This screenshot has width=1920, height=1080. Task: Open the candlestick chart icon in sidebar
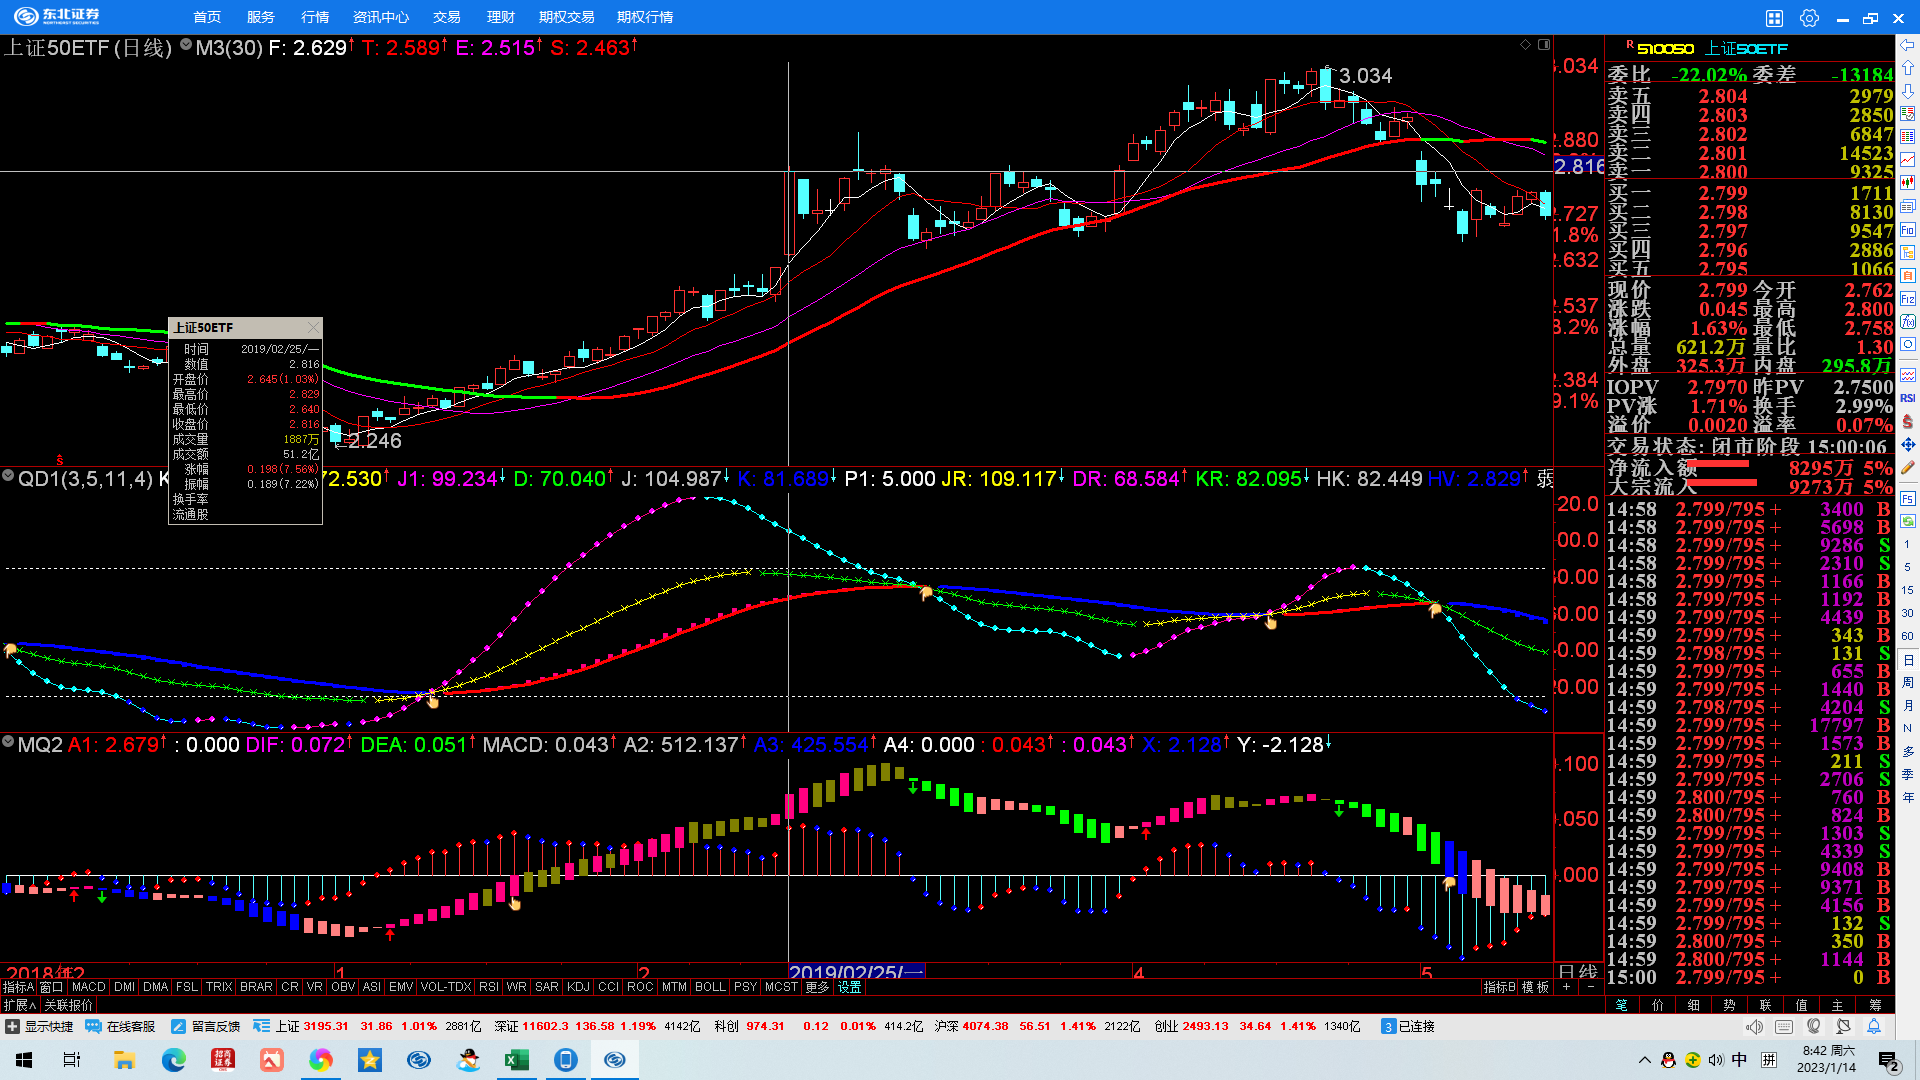(x=1908, y=182)
